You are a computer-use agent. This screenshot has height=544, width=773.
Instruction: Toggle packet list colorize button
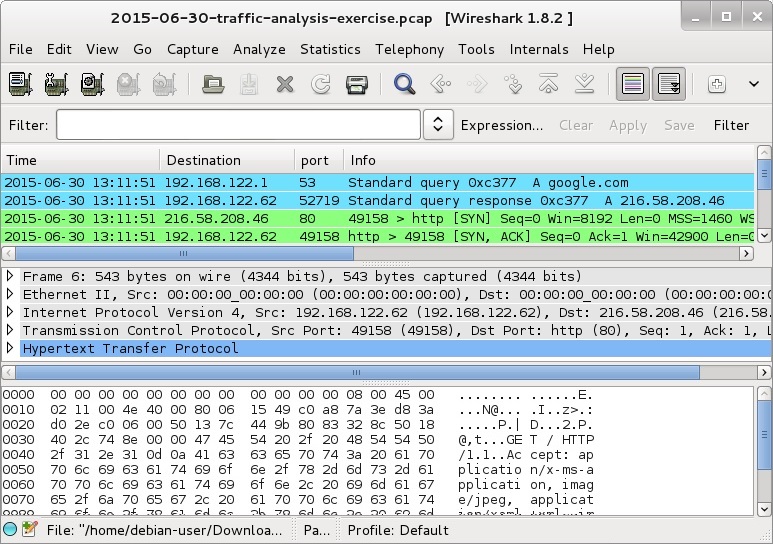click(632, 83)
